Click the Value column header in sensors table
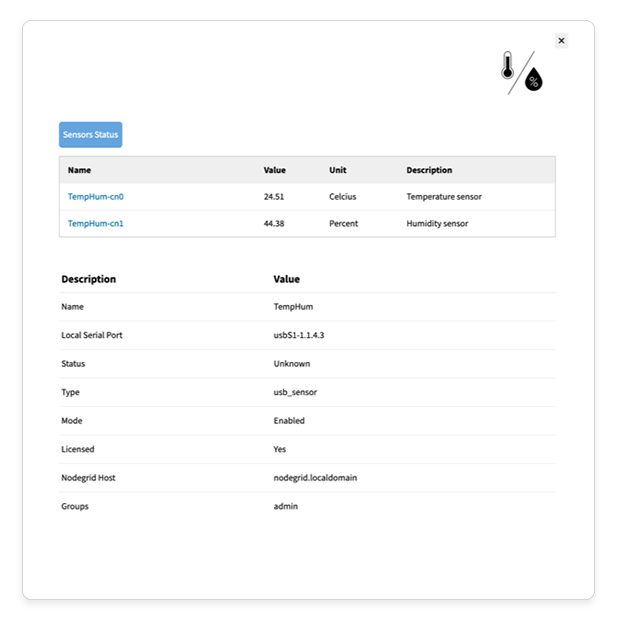Viewport: 622px width, 628px height. click(x=275, y=170)
